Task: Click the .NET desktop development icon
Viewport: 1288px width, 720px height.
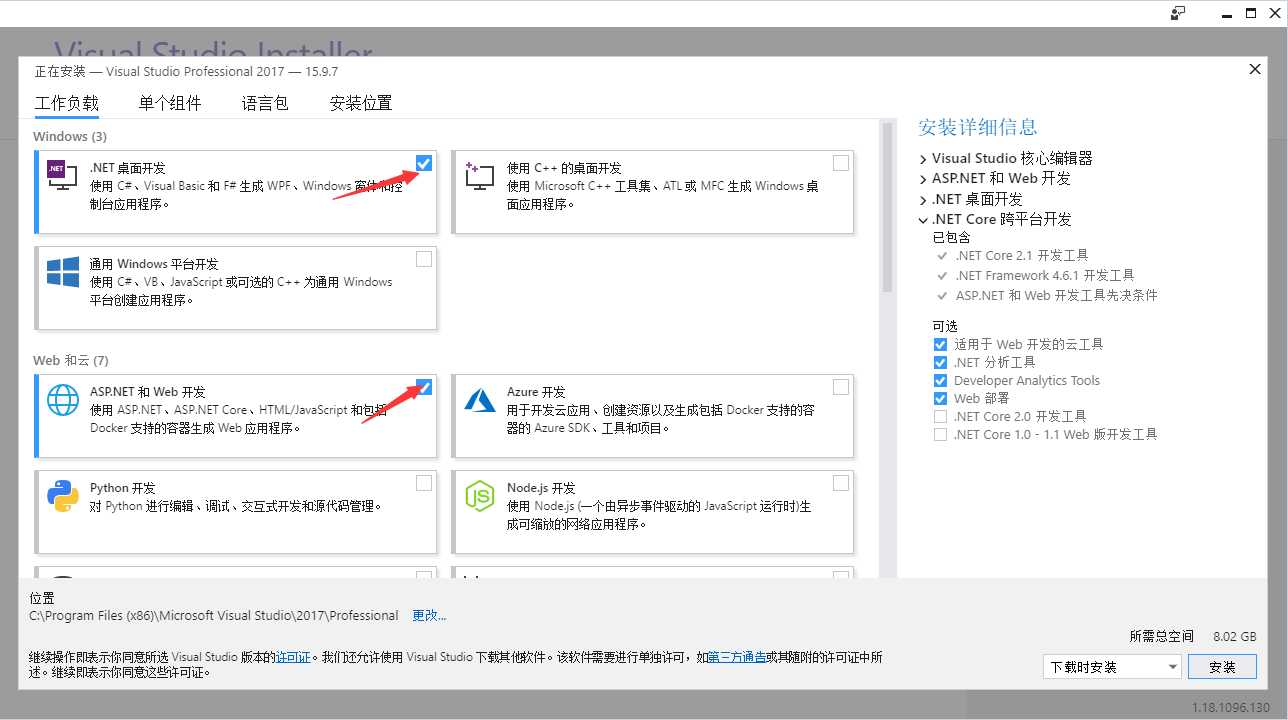Action: tap(62, 176)
